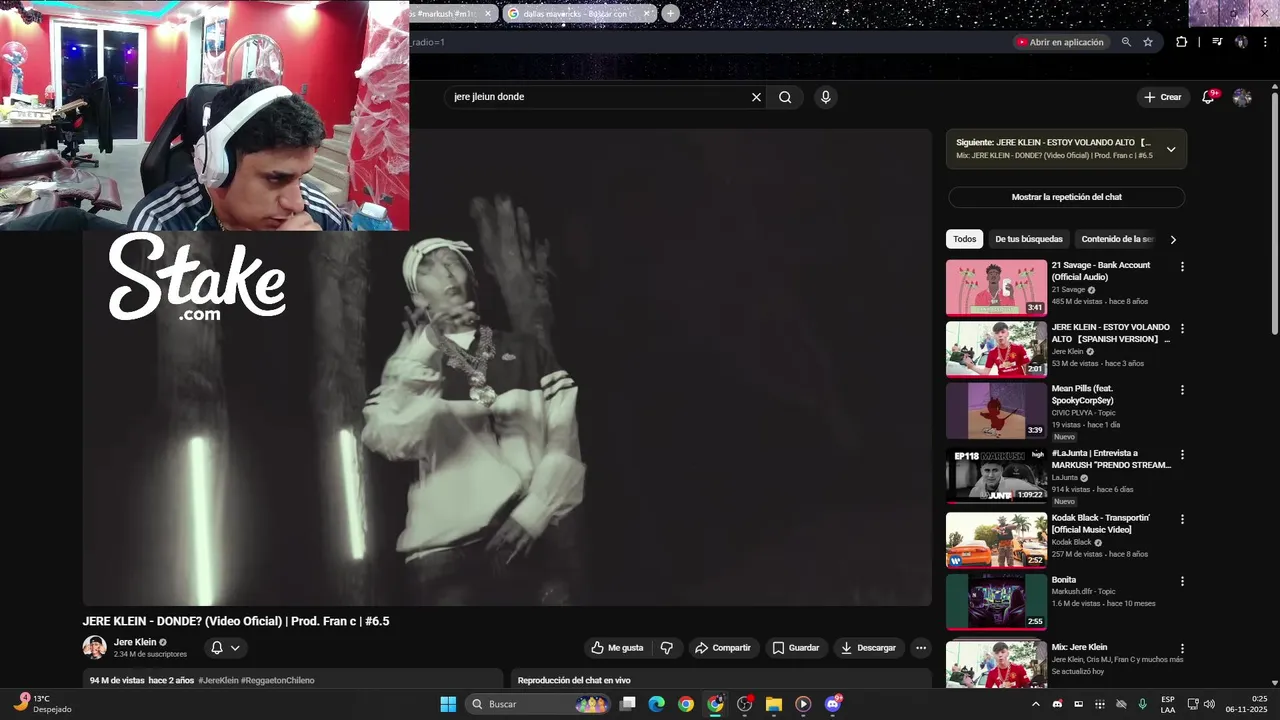The image size is (1280, 720).
Task: Open options for Bonita video
Action: click(x=1182, y=581)
